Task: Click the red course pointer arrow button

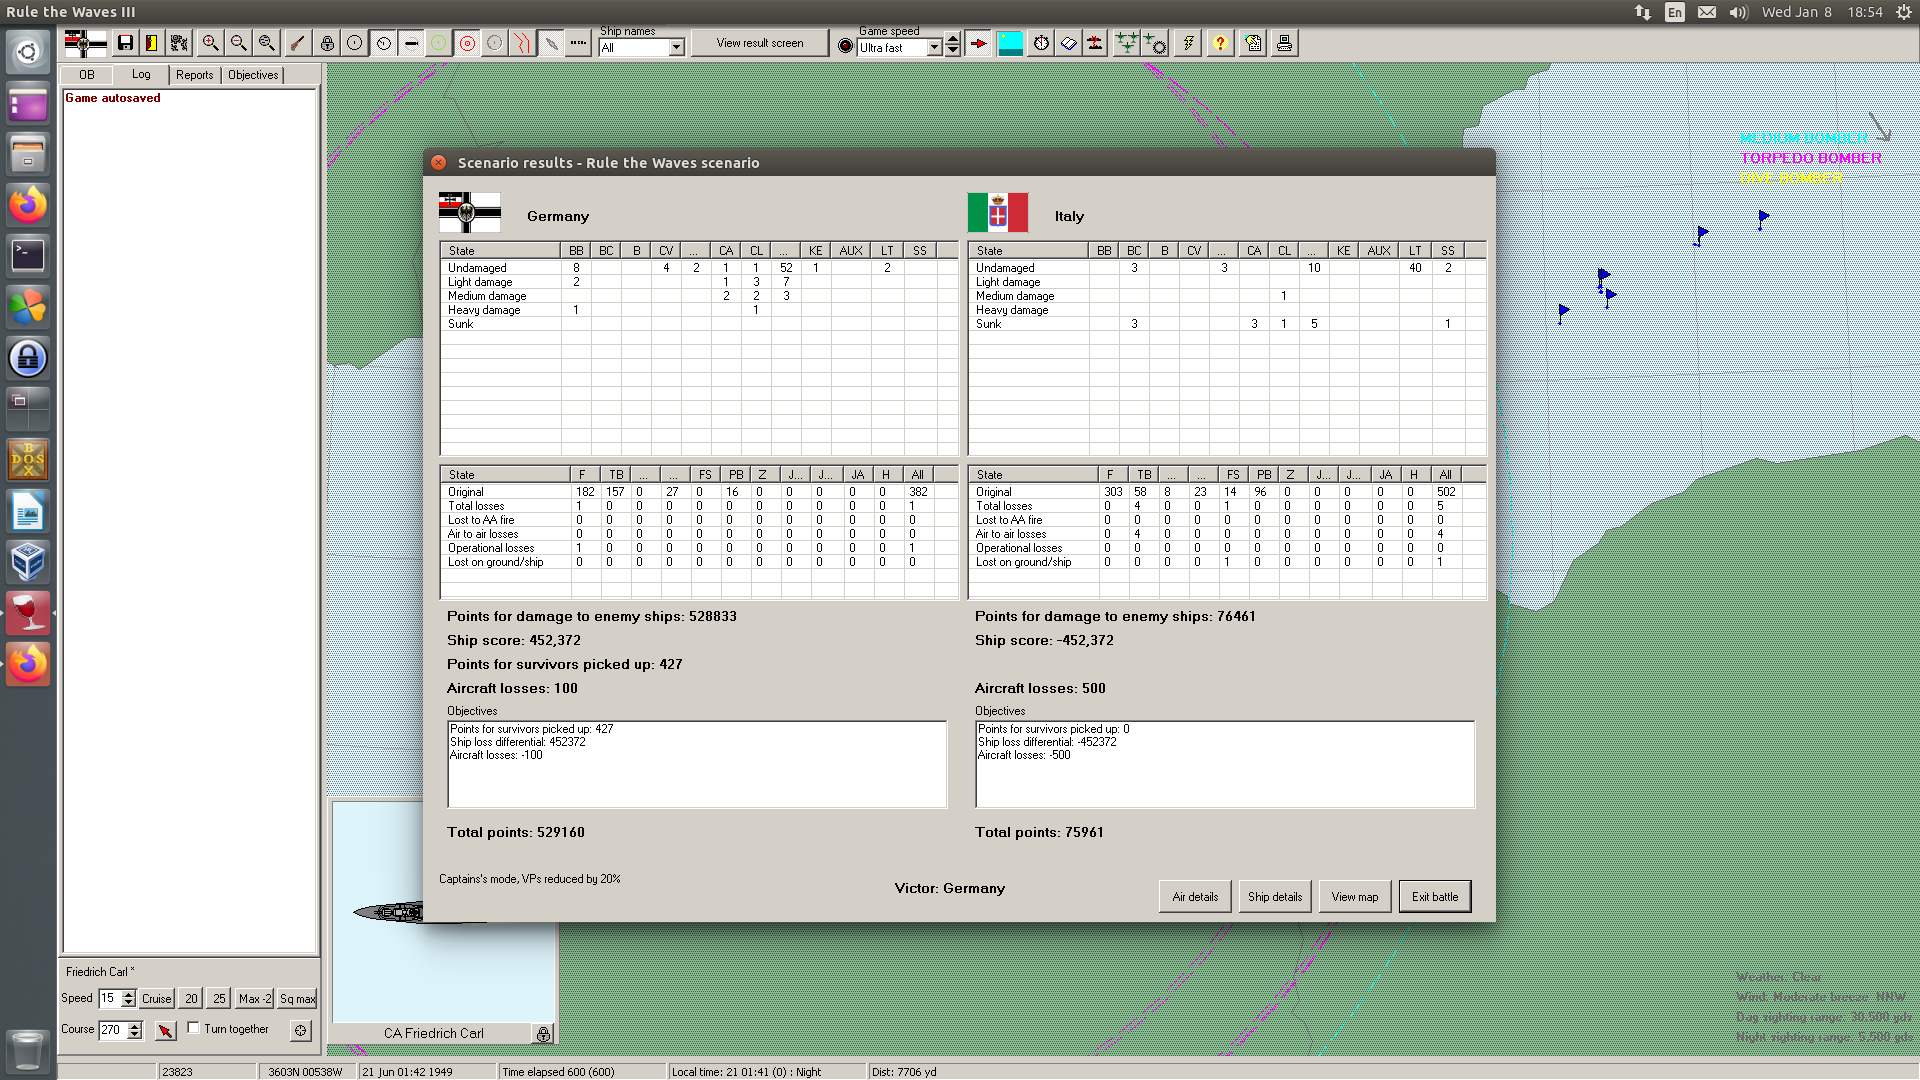Action: [166, 1030]
